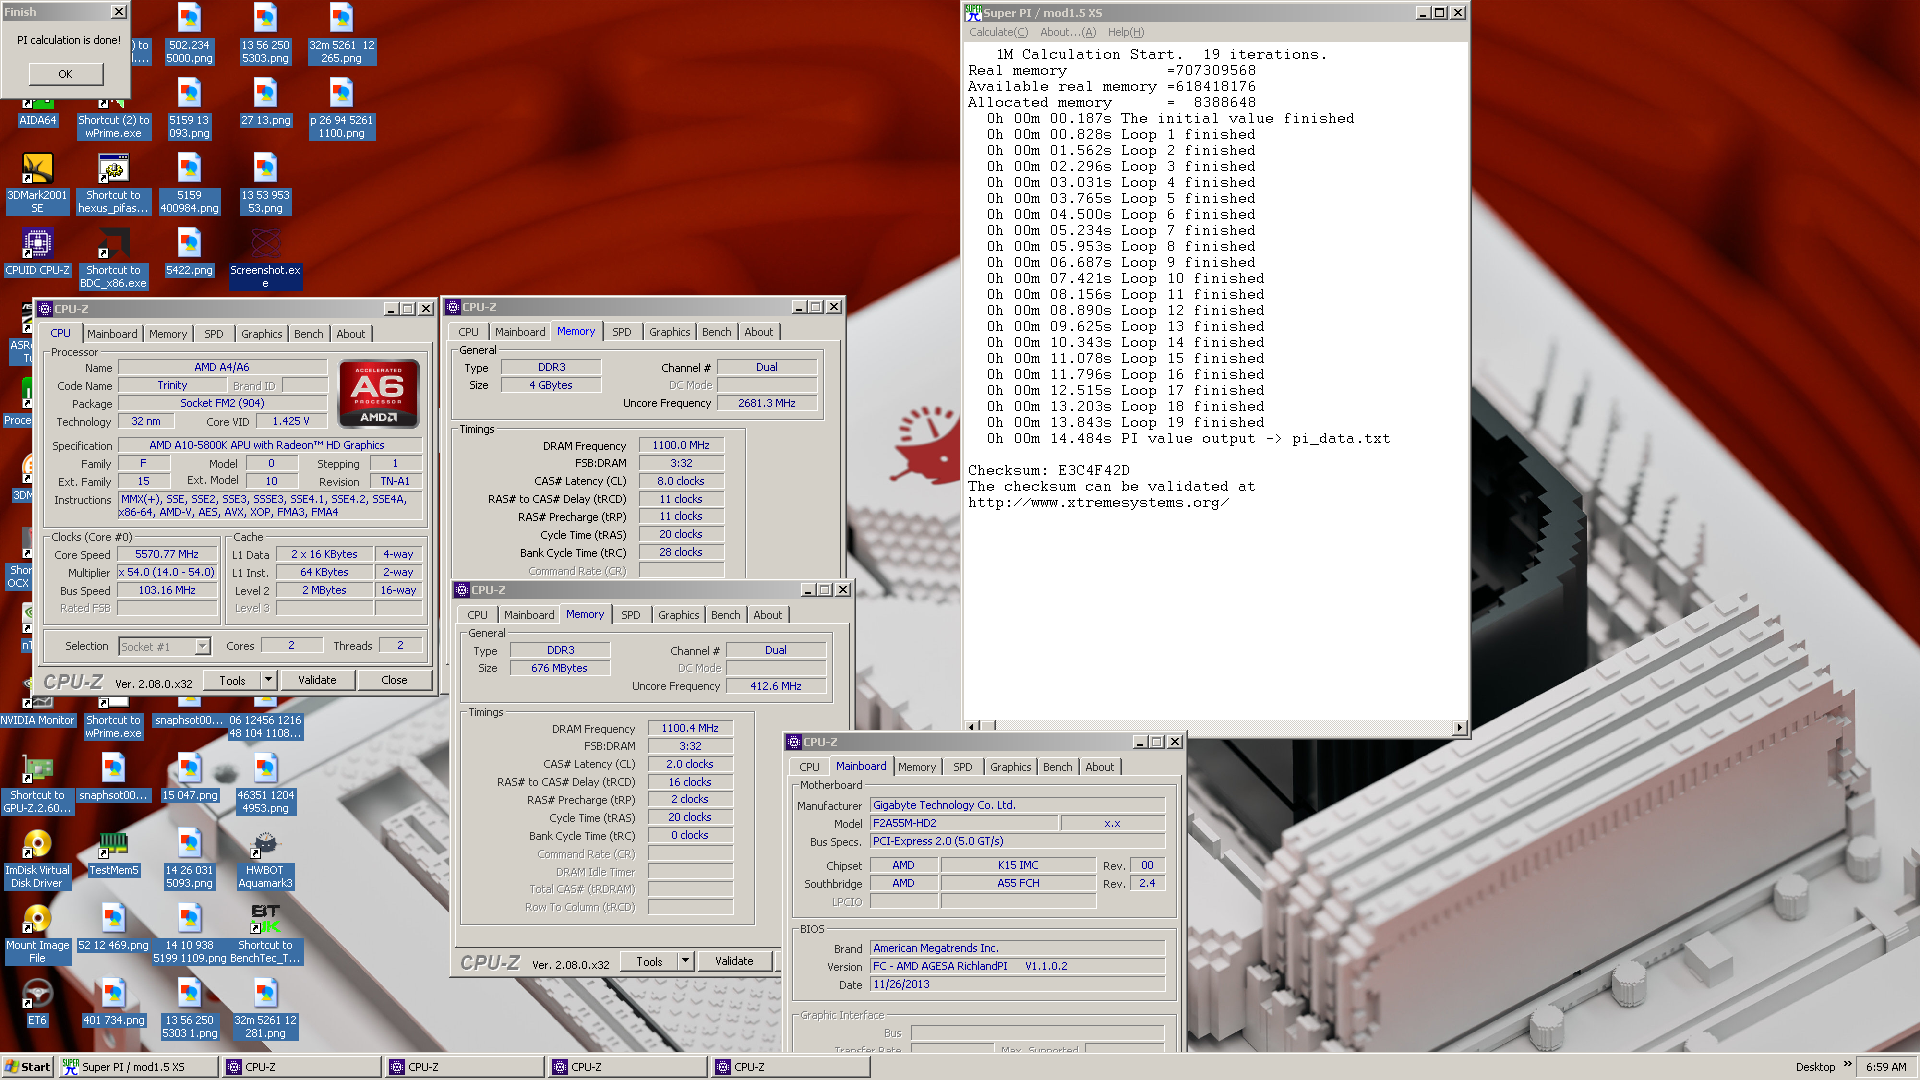Open 52 12 469.png file icon
This screenshot has width=1920, height=1080.
pyautogui.click(x=113, y=927)
